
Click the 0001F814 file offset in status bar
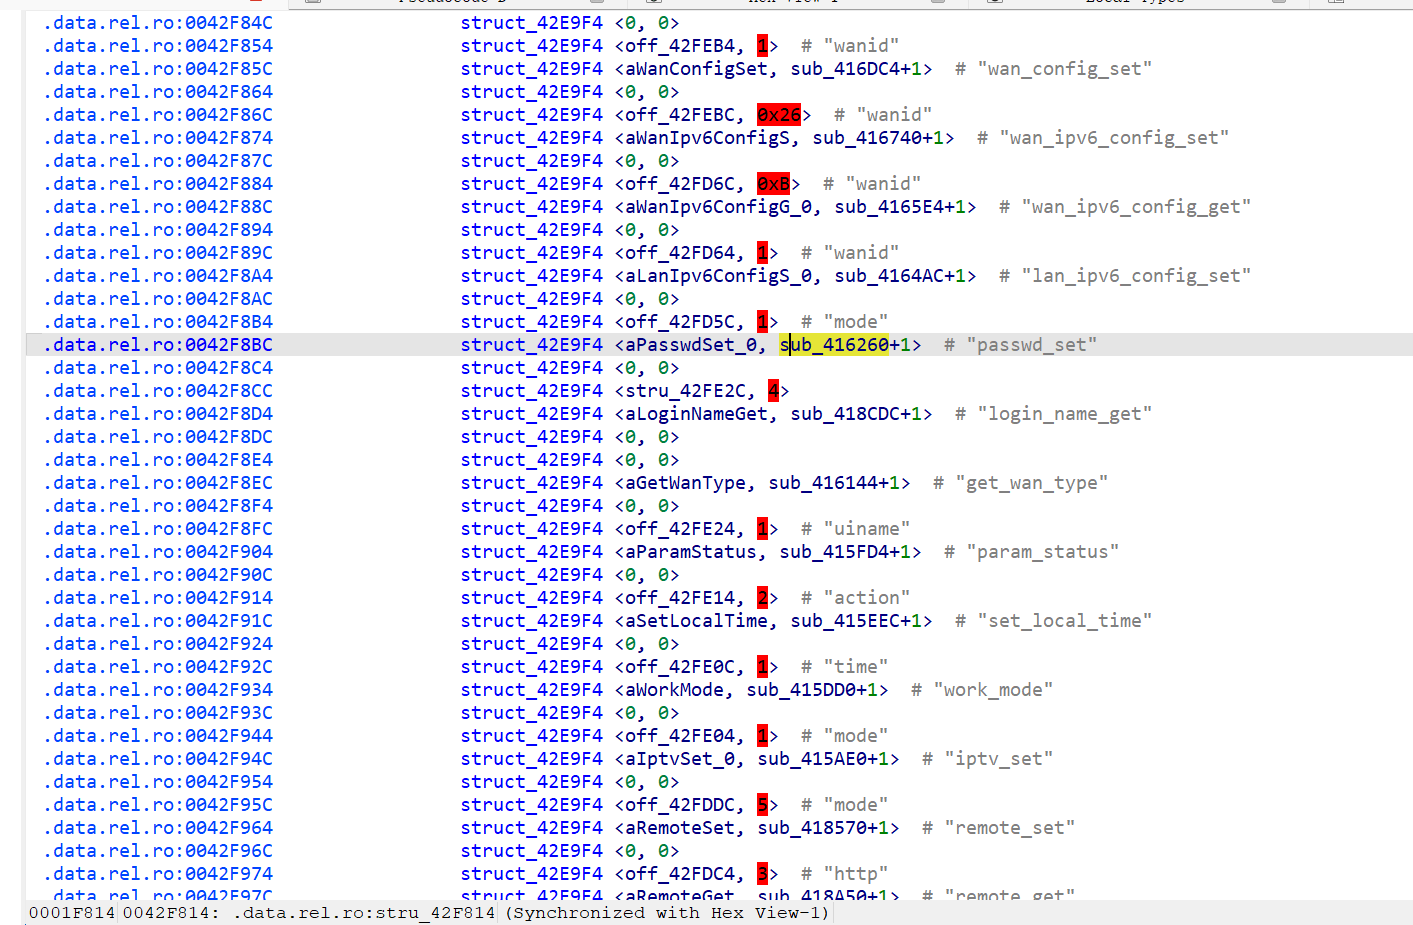click(x=71, y=913)
